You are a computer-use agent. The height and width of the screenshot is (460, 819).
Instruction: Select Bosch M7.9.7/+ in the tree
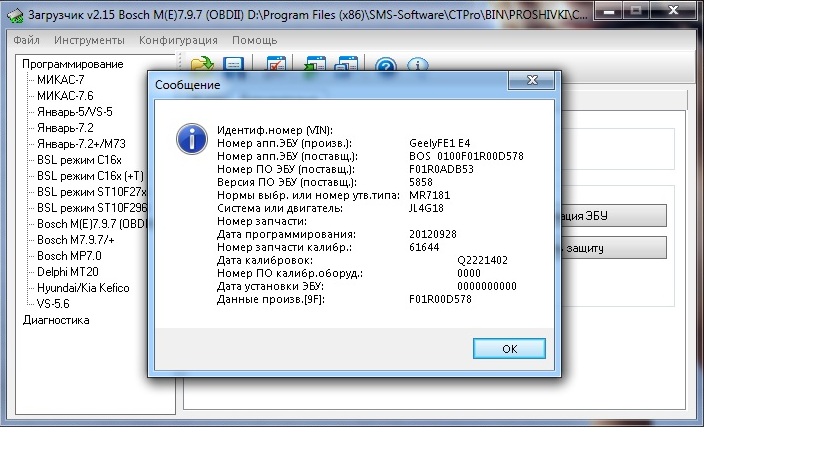[x=76, y=240]
